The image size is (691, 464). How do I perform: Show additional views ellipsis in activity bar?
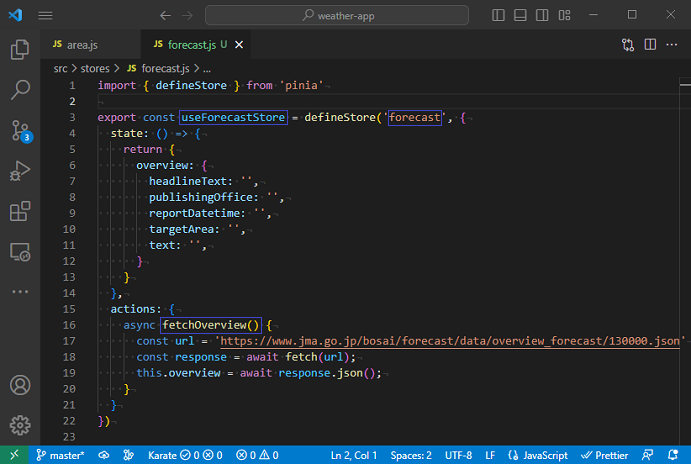pos(20,292)
